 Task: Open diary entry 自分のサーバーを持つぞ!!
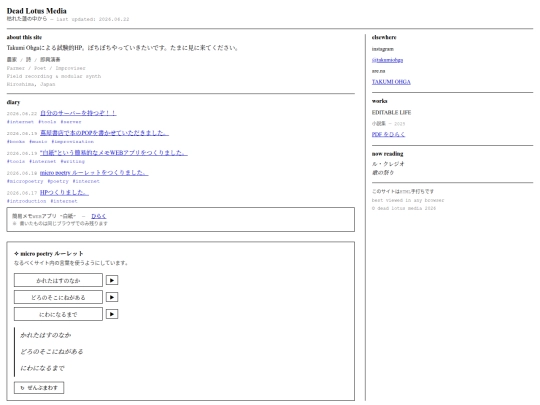coord(78,113)
